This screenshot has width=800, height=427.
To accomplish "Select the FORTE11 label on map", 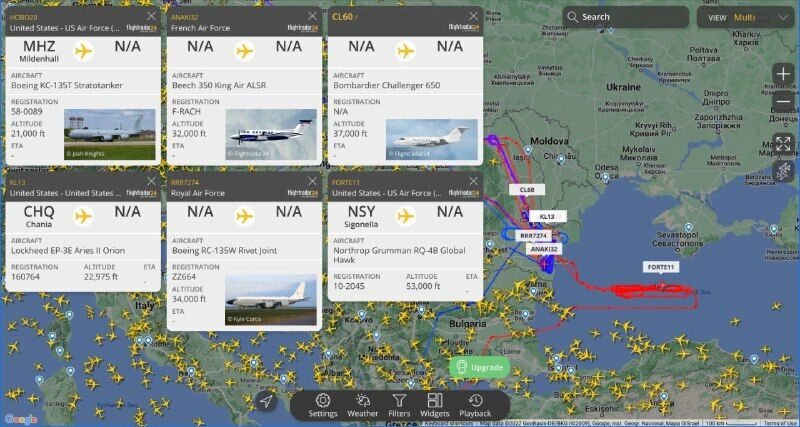I will (x=661, y=267).
